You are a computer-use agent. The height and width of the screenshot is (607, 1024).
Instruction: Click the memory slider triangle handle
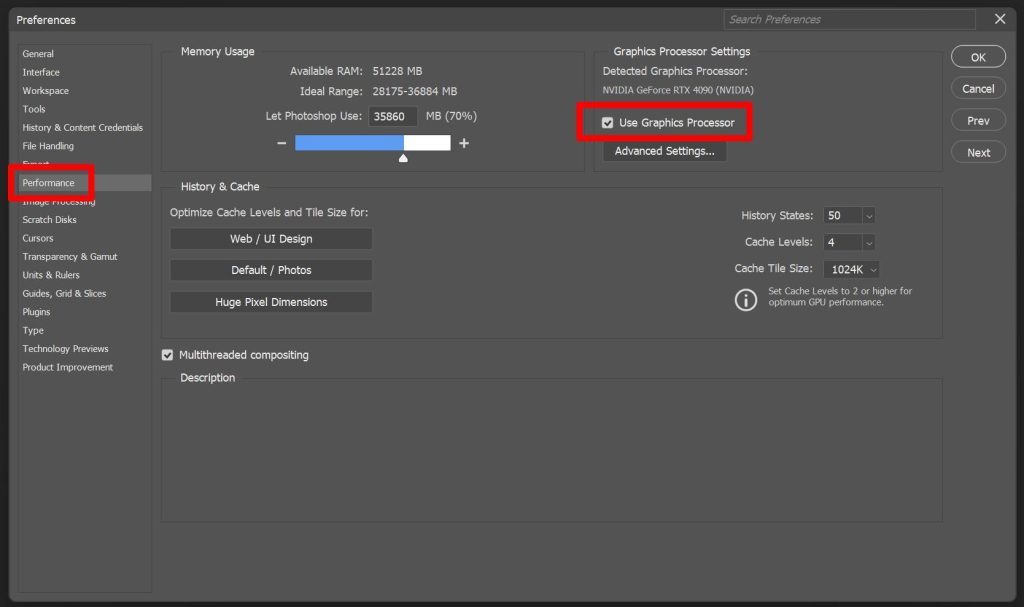[403, 158]
